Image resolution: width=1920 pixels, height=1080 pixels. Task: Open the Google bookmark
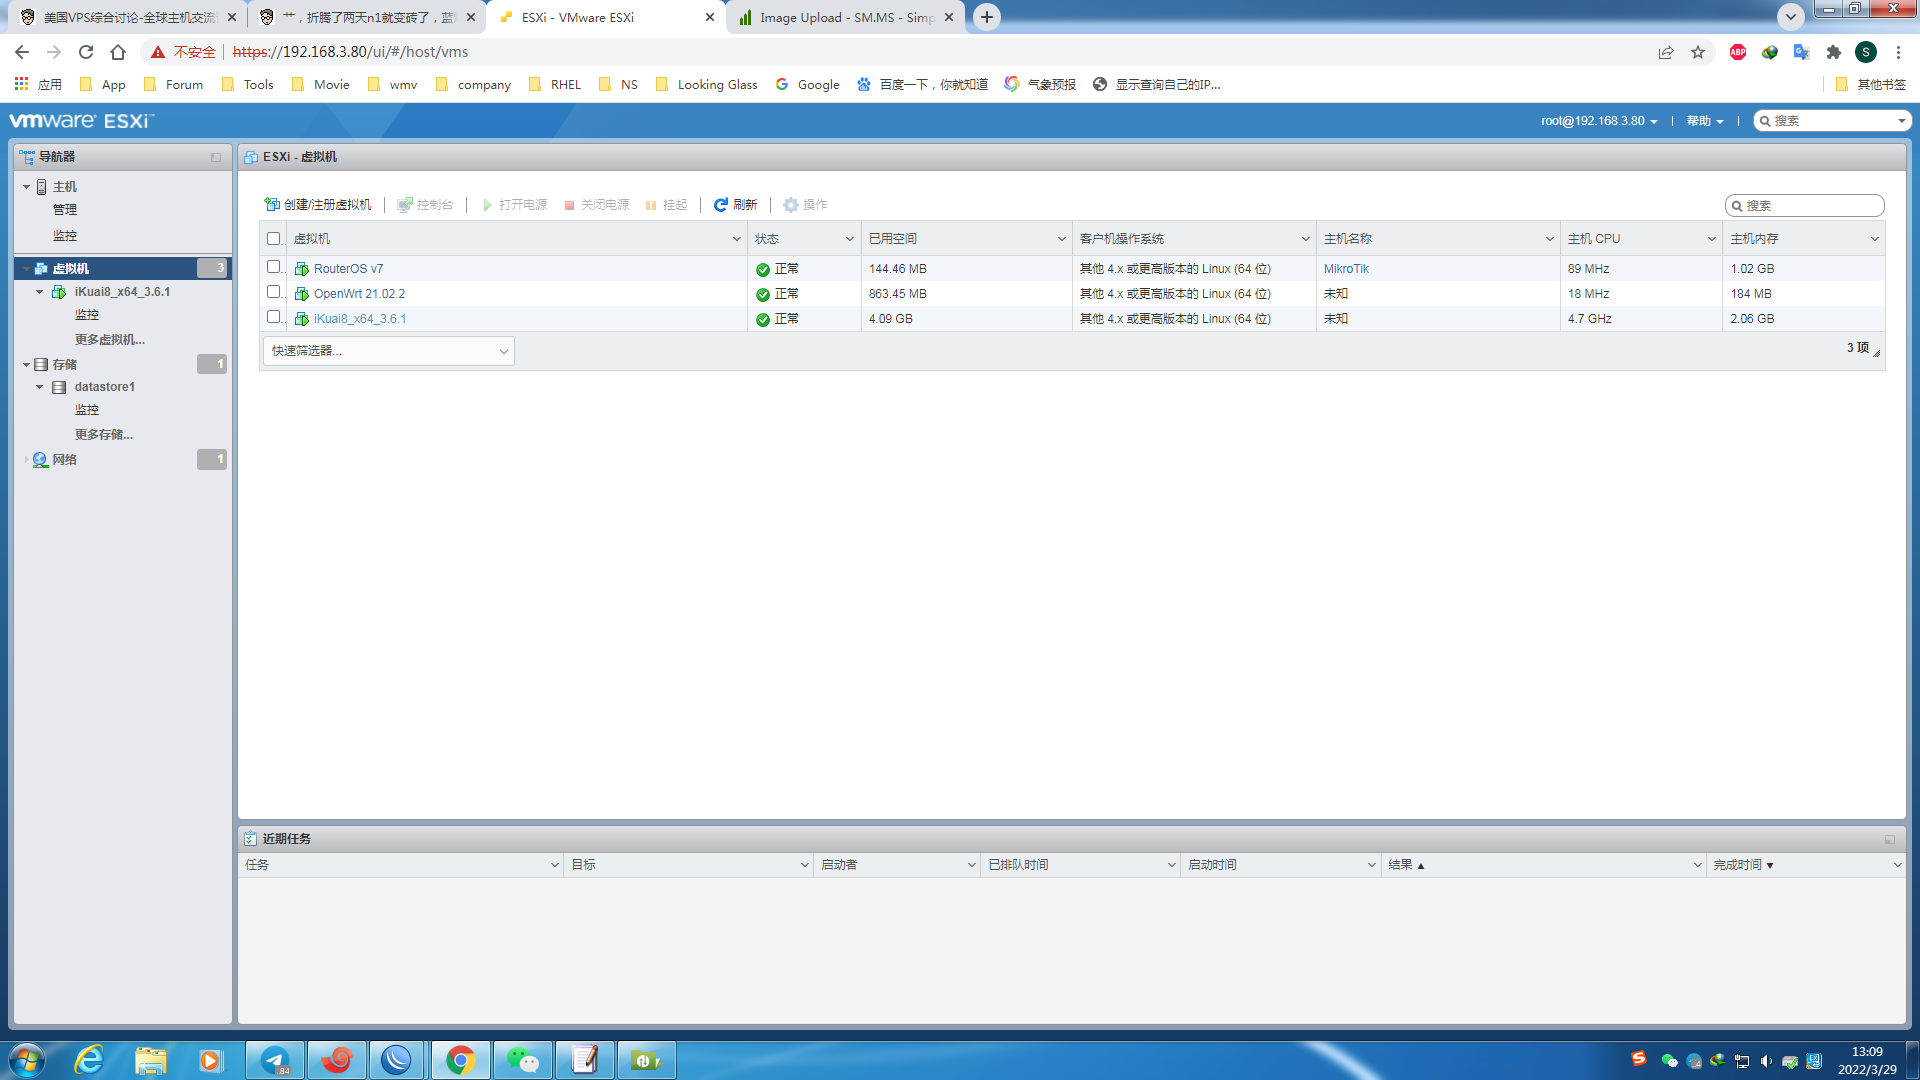click(x=807, y=85)
